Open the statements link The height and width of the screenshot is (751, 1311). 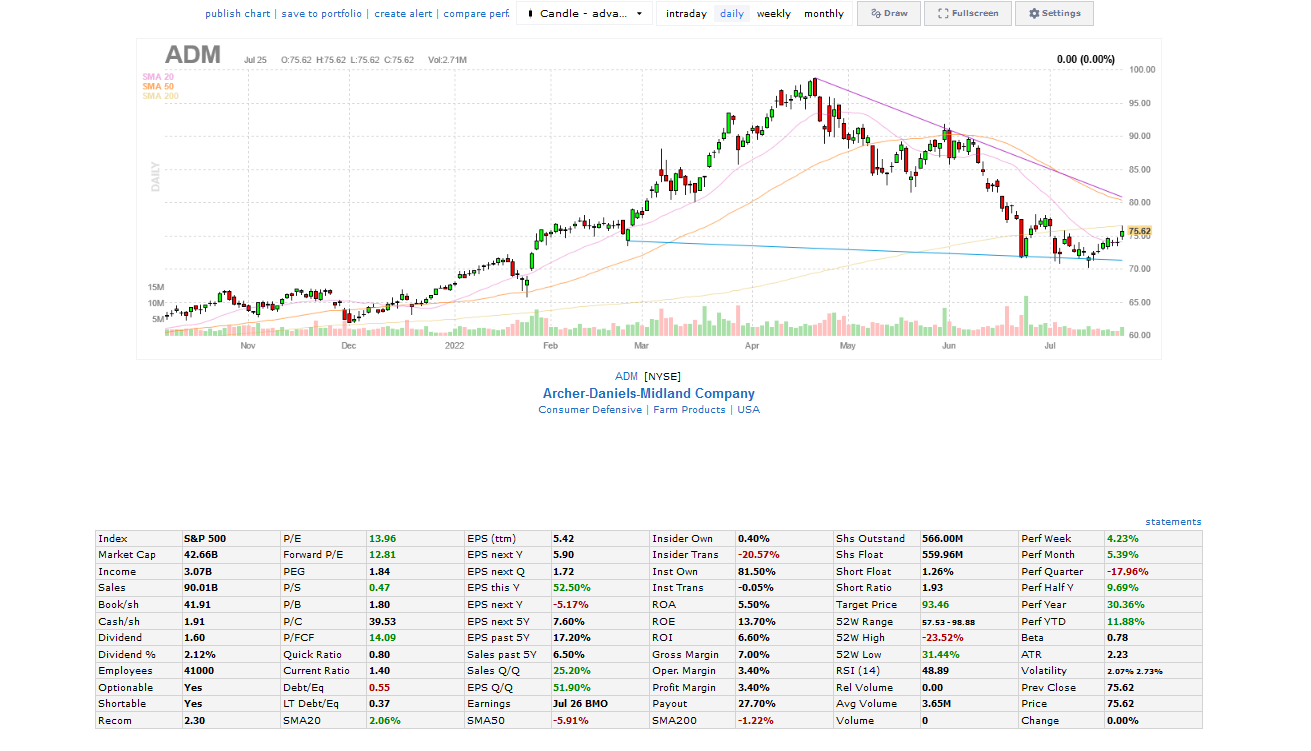point(1174,522)
